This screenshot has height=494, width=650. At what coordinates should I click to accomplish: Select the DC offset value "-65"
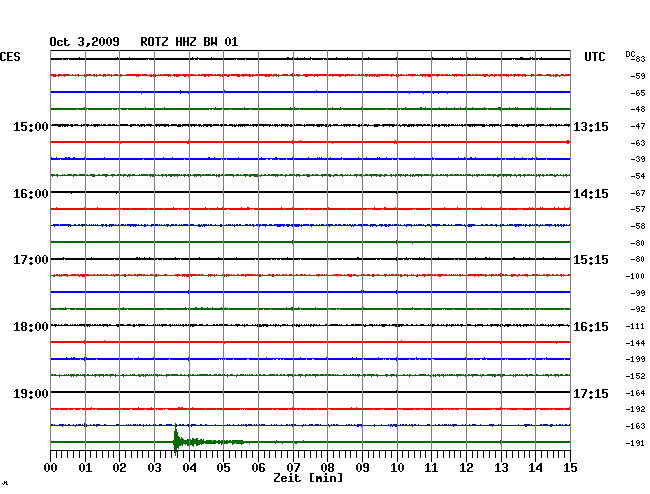point(638,93)
